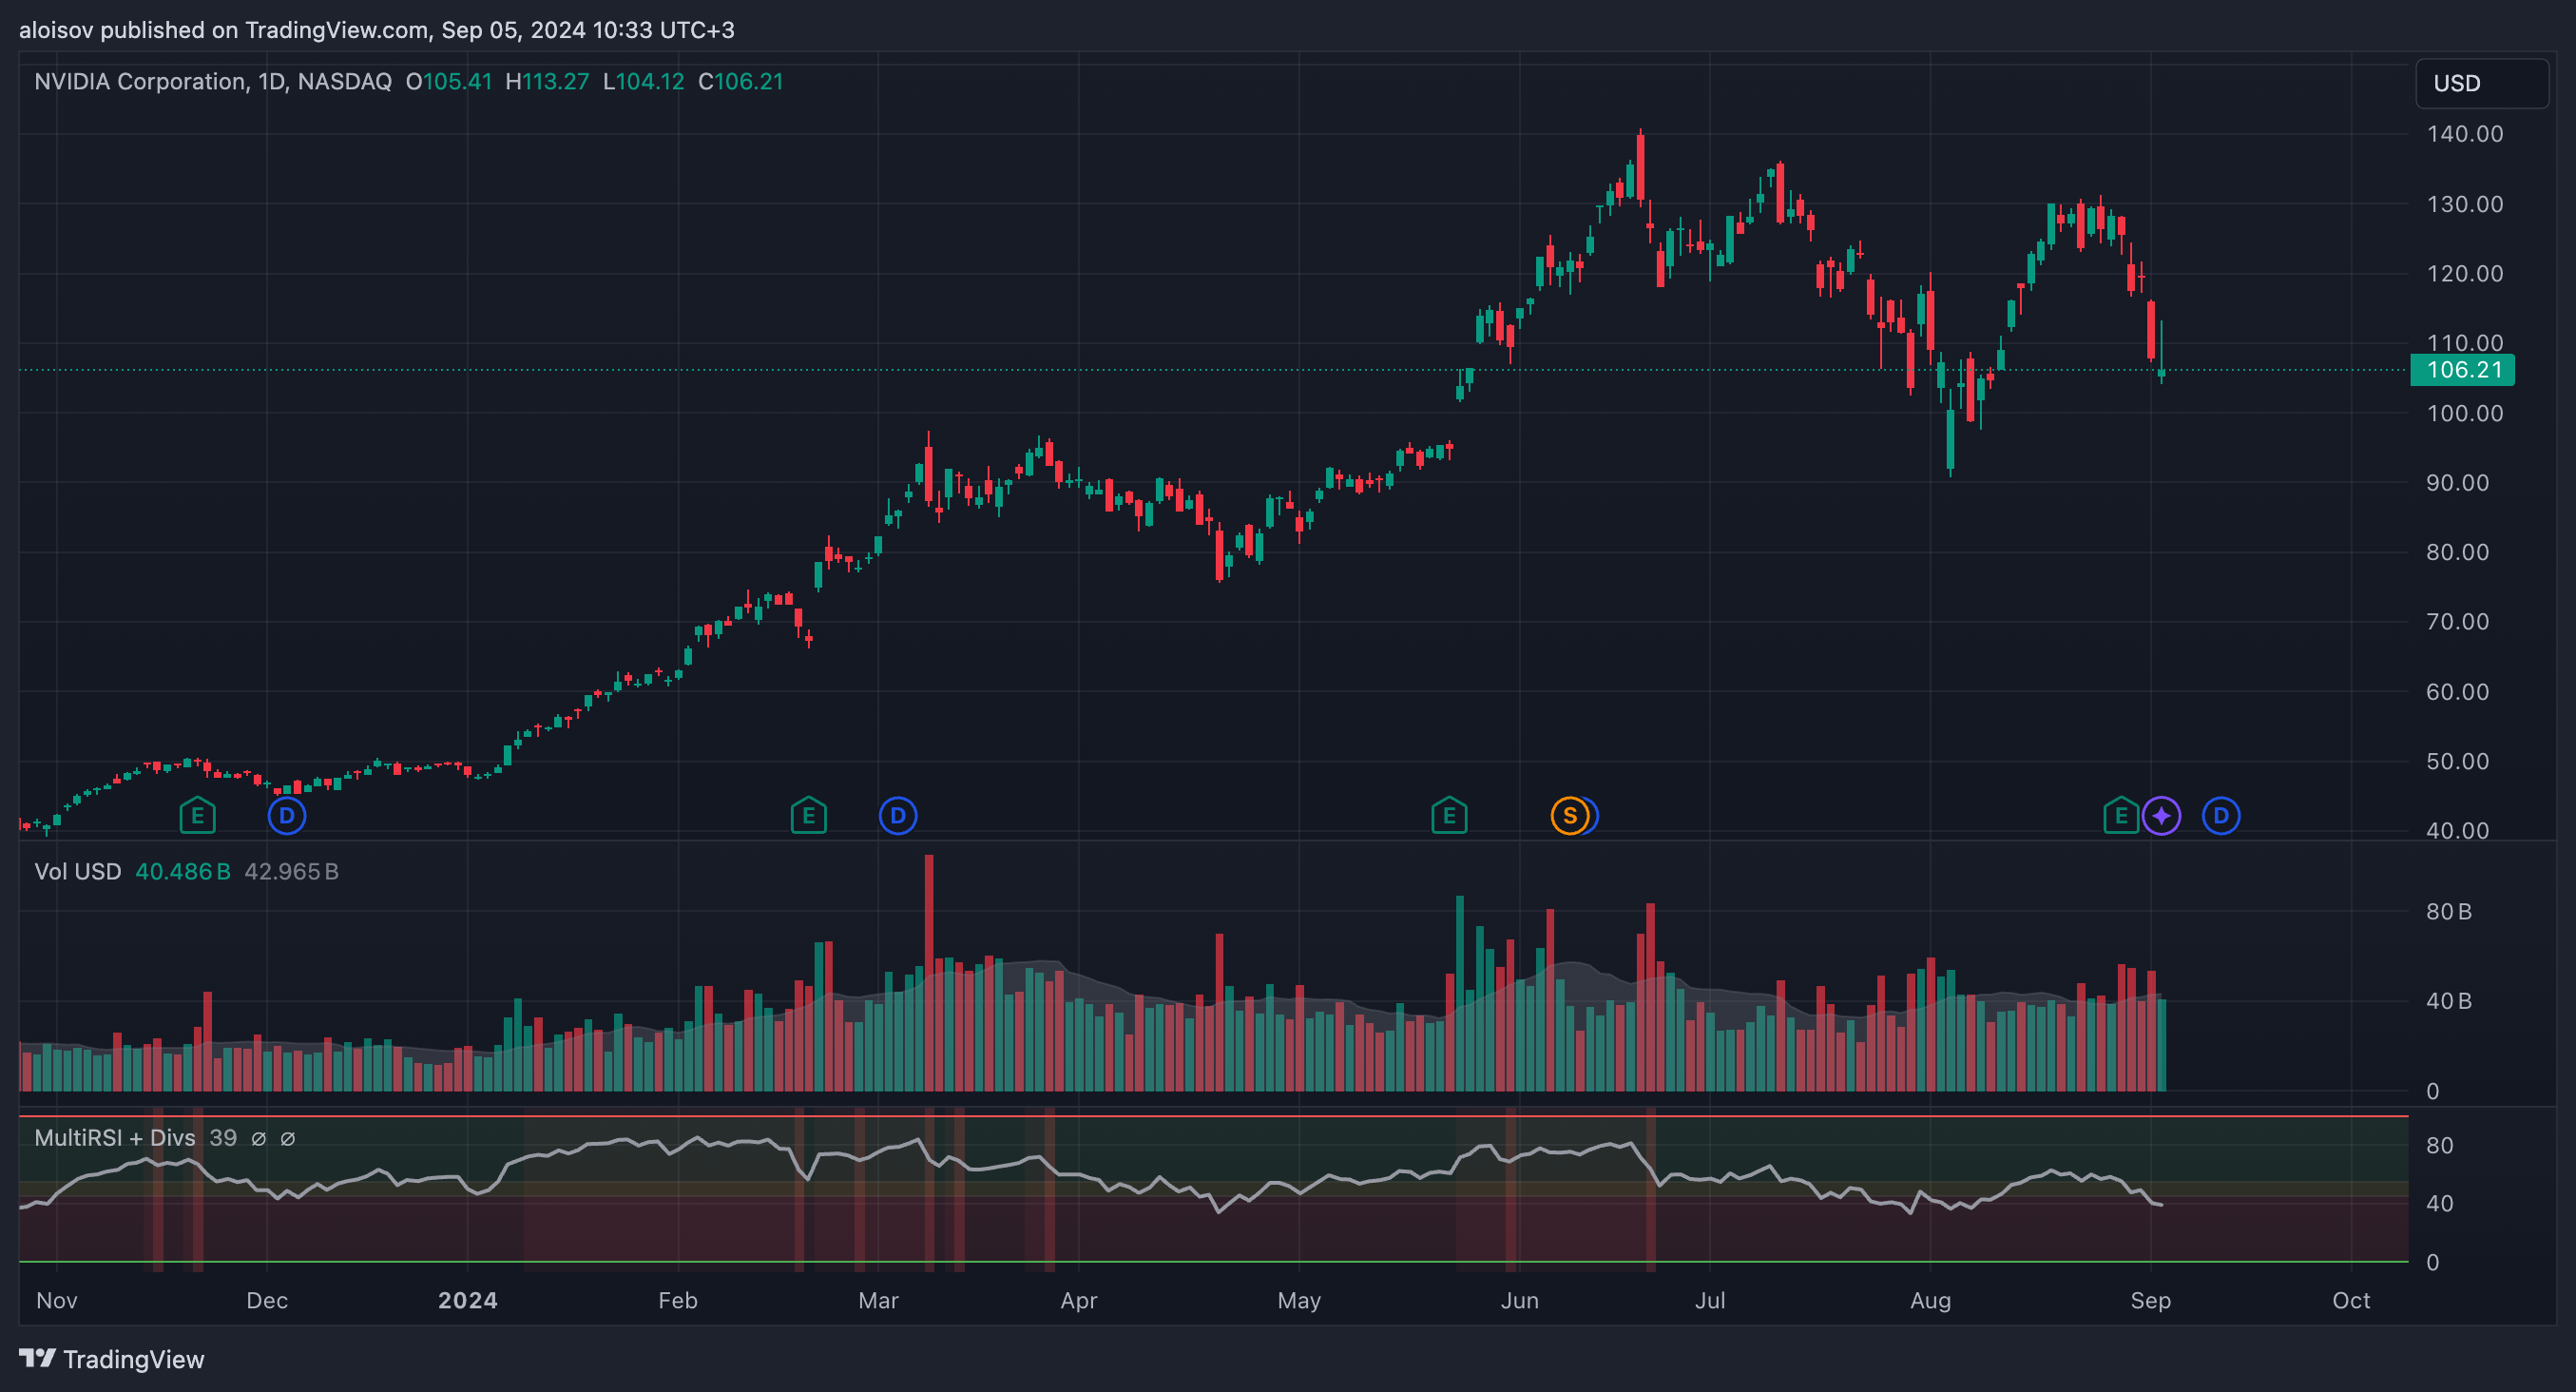Screen dimensions: 2576x1392
Task: Select the earnings E marker in late May
Action: 1449,816
